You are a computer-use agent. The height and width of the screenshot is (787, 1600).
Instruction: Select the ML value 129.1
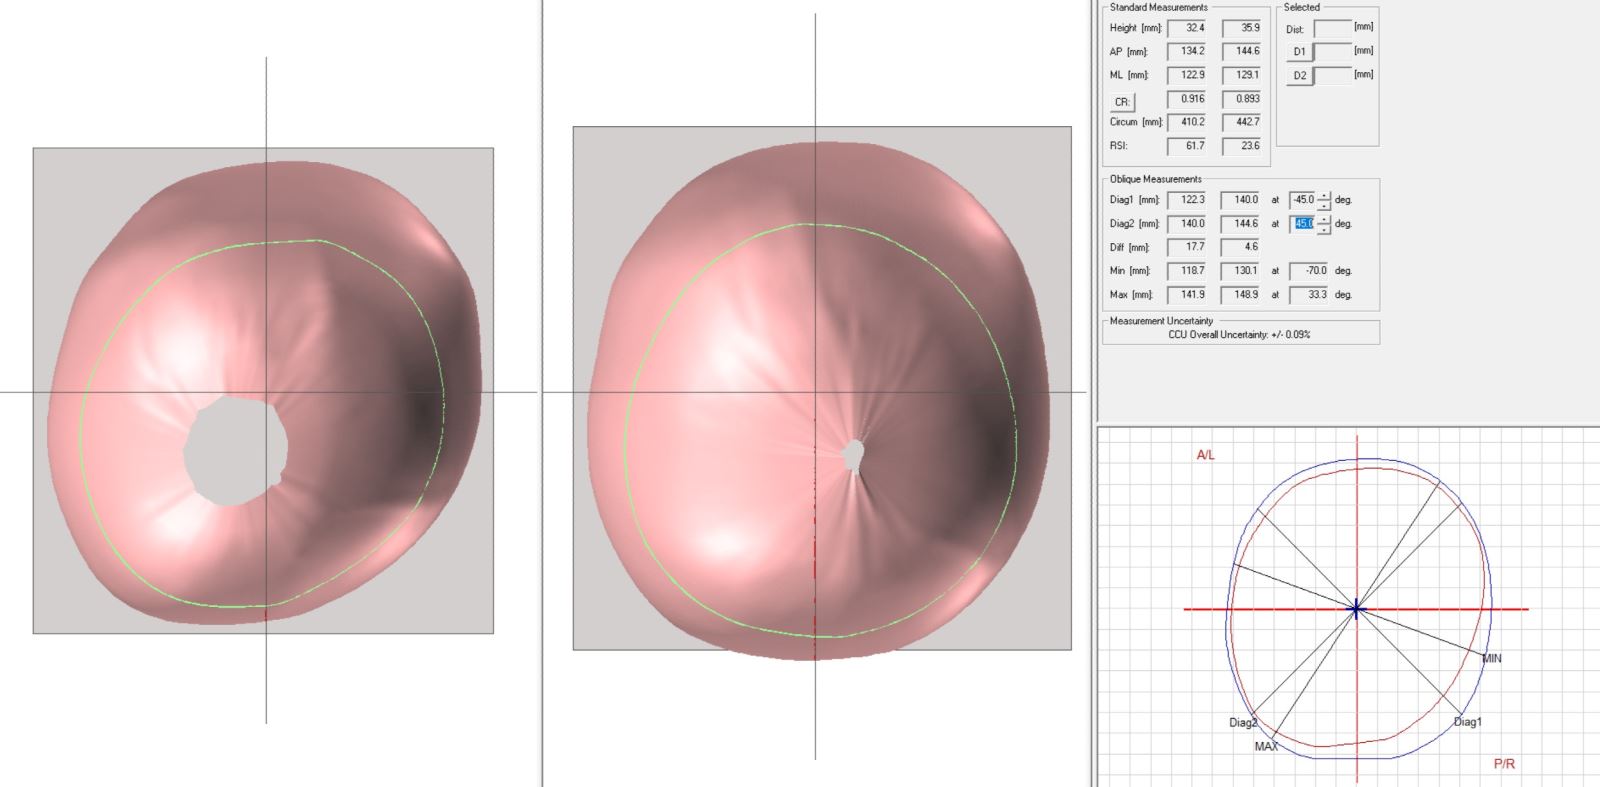pyautogui.click(x=1242, y=75)
